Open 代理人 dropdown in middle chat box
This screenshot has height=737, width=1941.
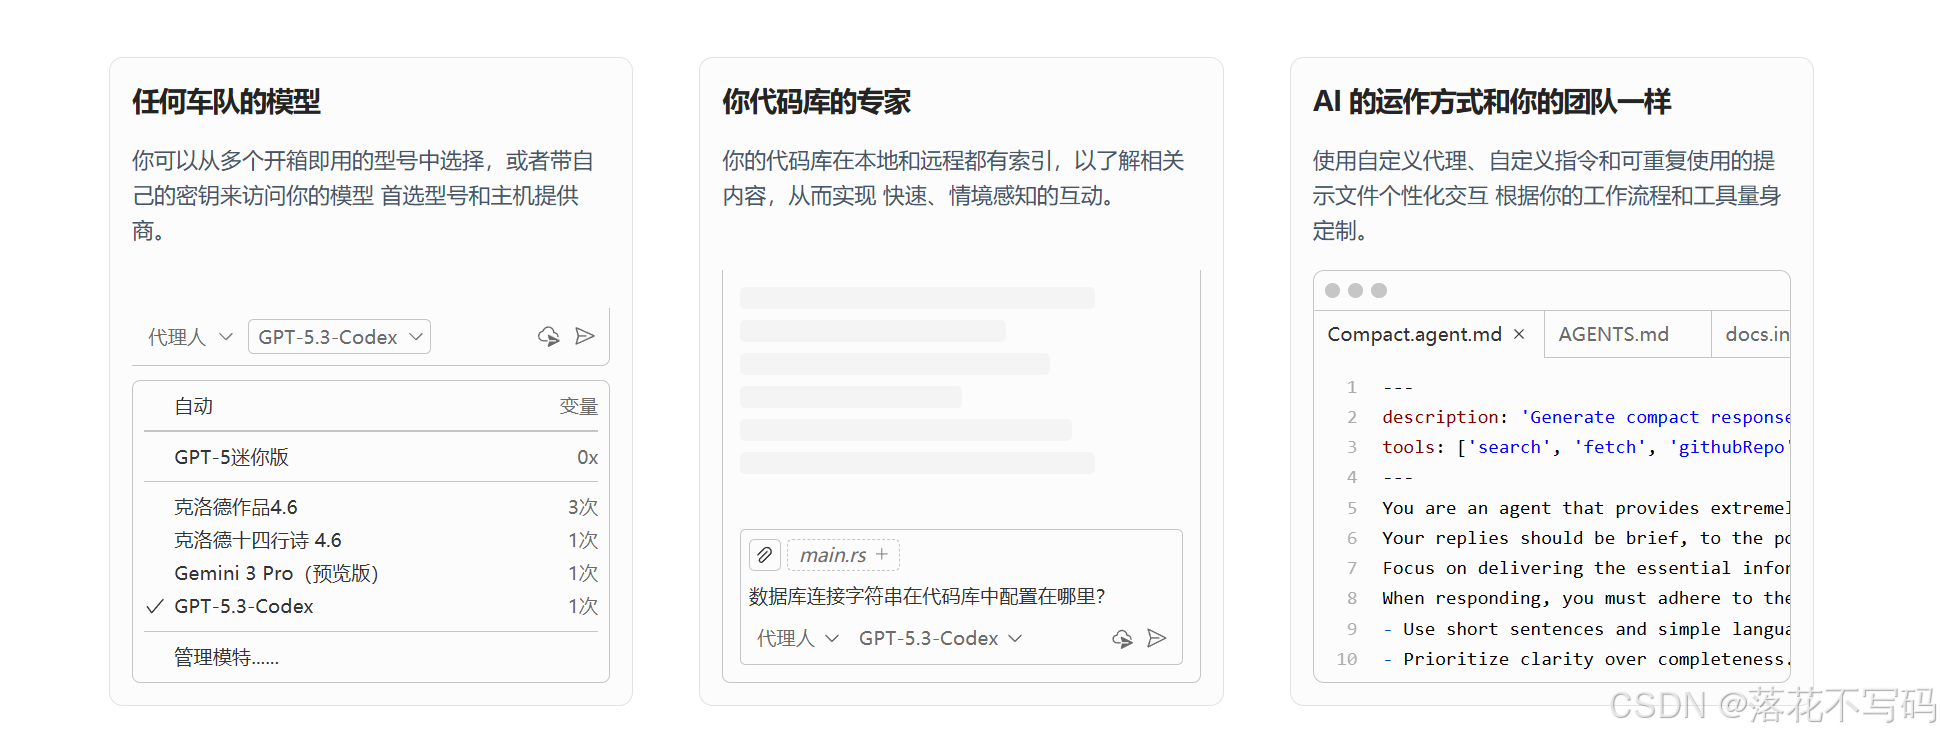797,638
